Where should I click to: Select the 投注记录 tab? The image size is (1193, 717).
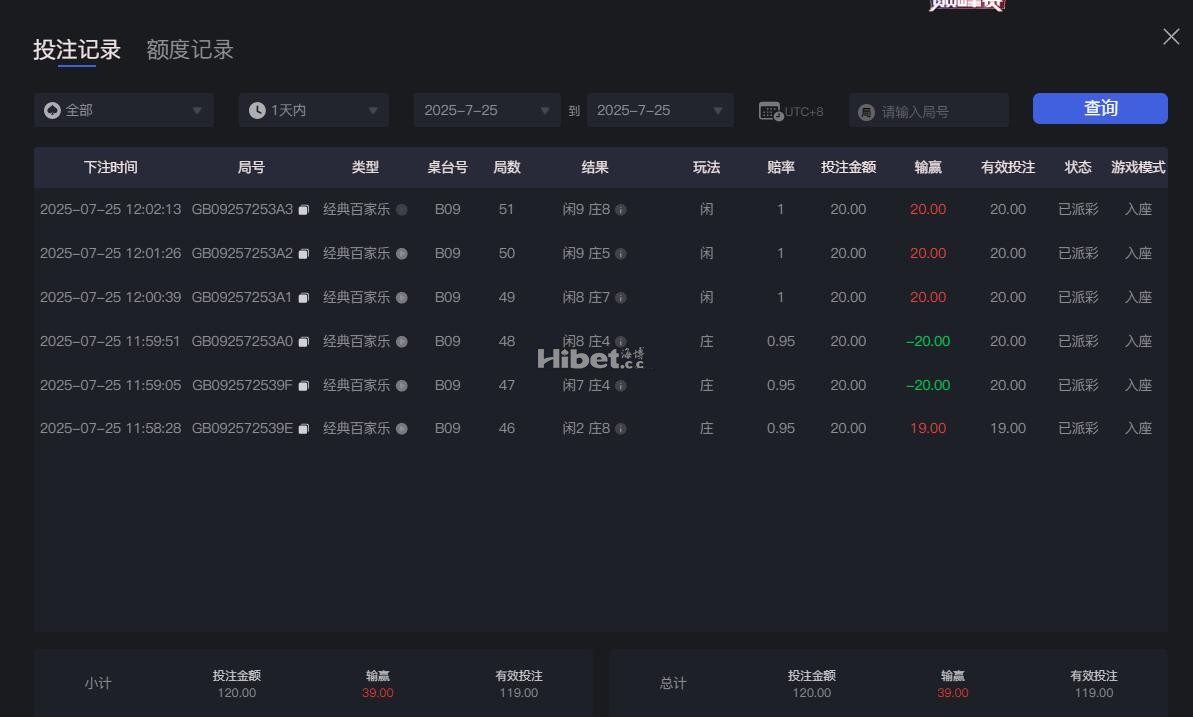[x=77, y=50]
